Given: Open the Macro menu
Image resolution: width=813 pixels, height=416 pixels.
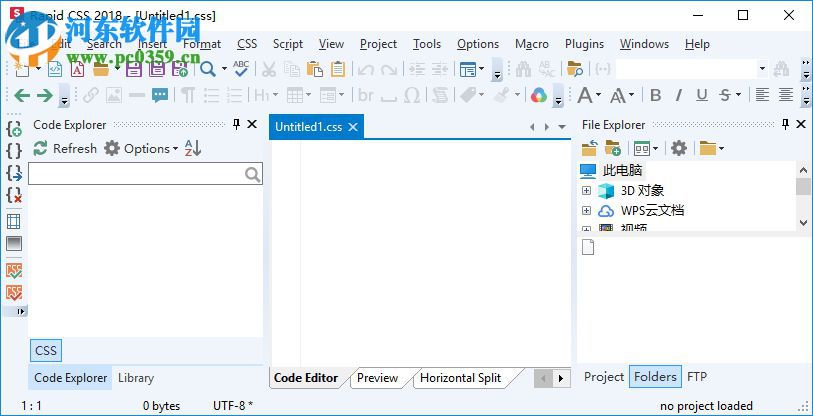Looking at the screenshot, I should 532,44.
